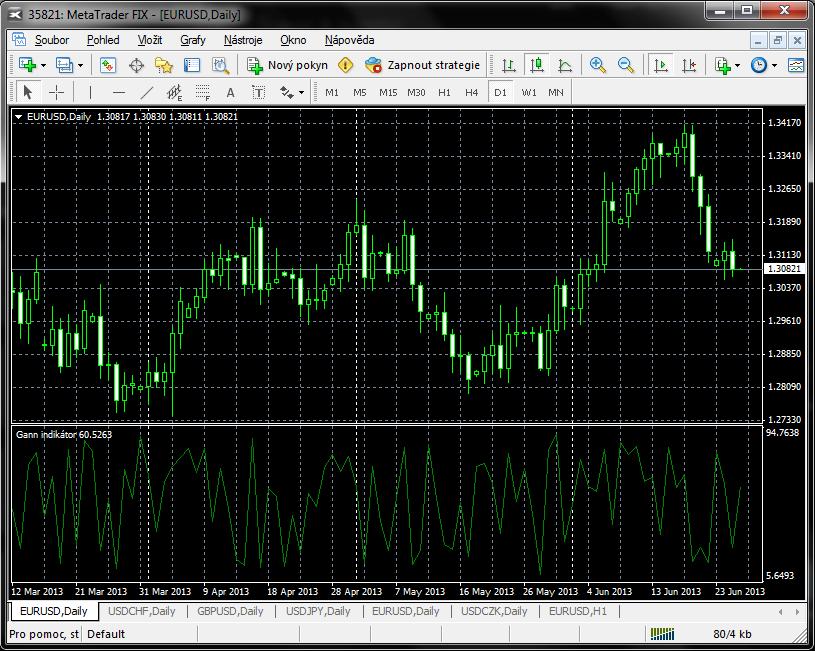Open the arrows objects dropdown

point(301,93)
